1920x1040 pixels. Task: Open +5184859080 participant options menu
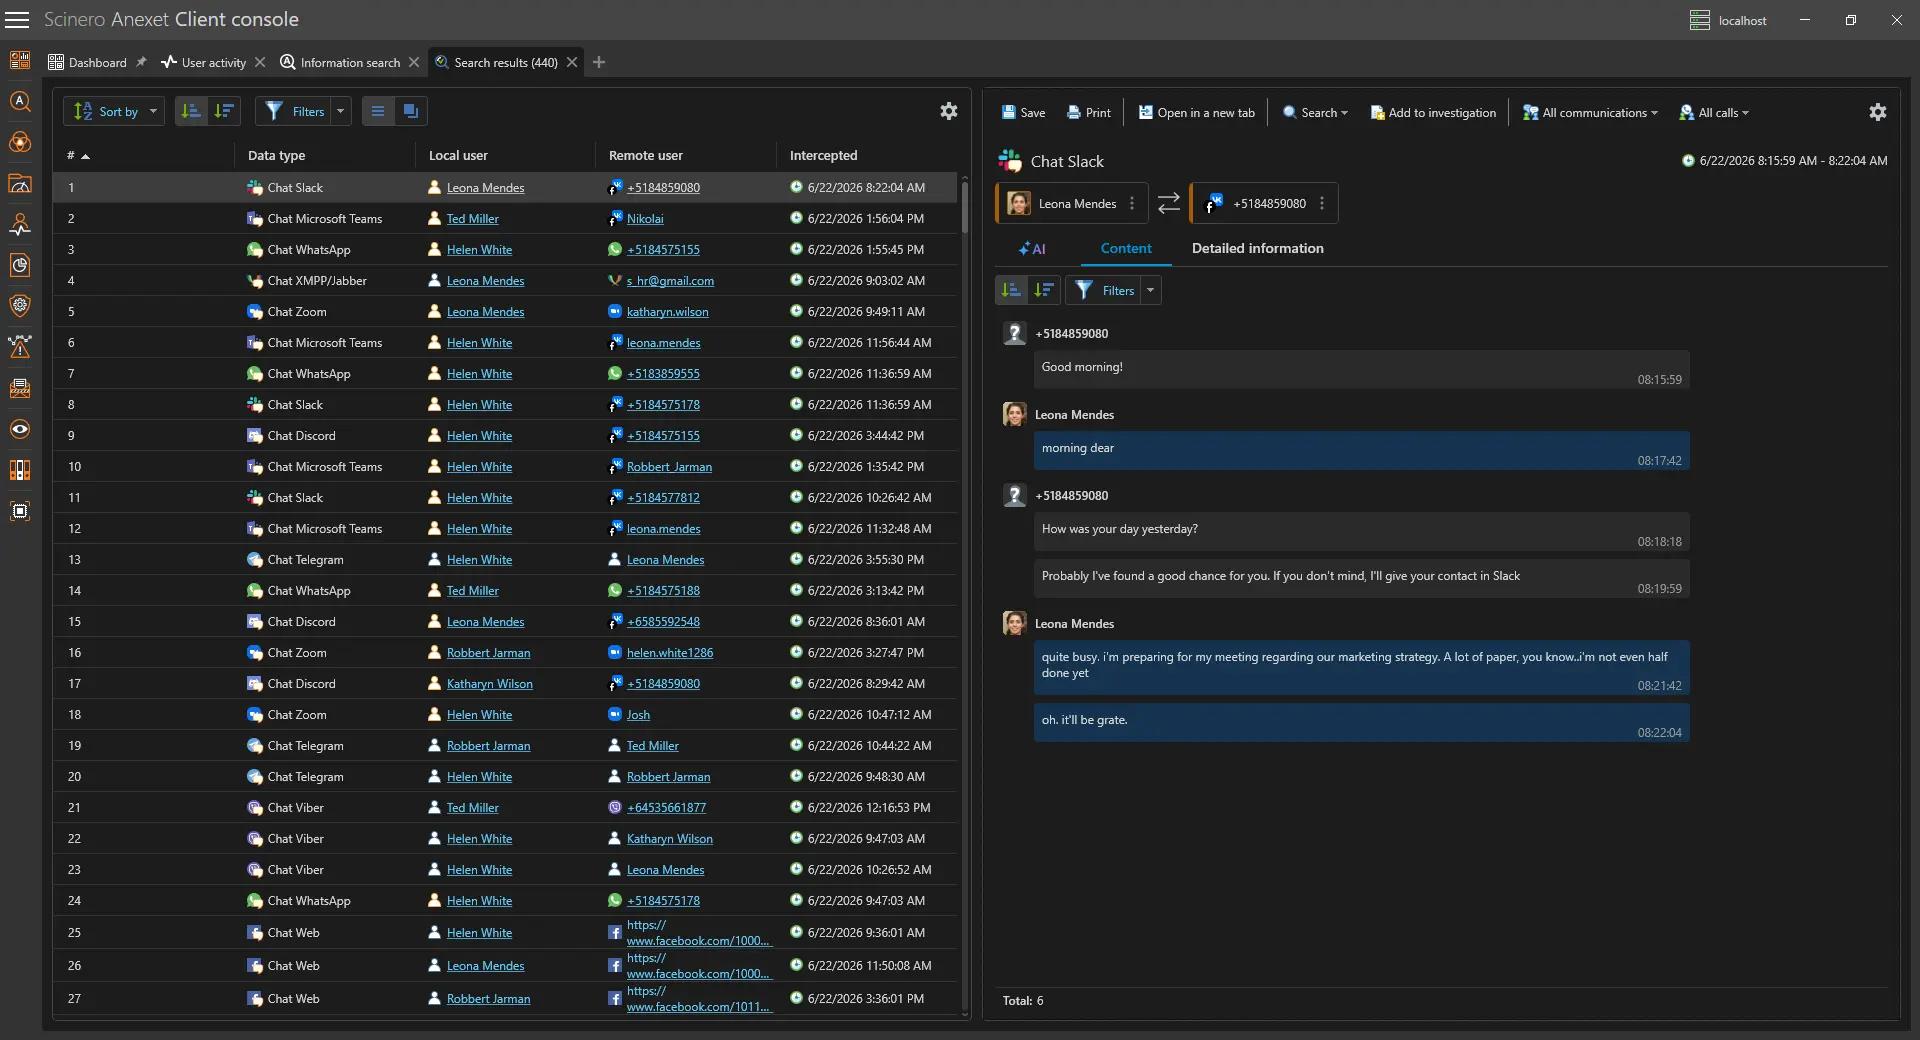pyautogui.click(x=1322, y=203)
